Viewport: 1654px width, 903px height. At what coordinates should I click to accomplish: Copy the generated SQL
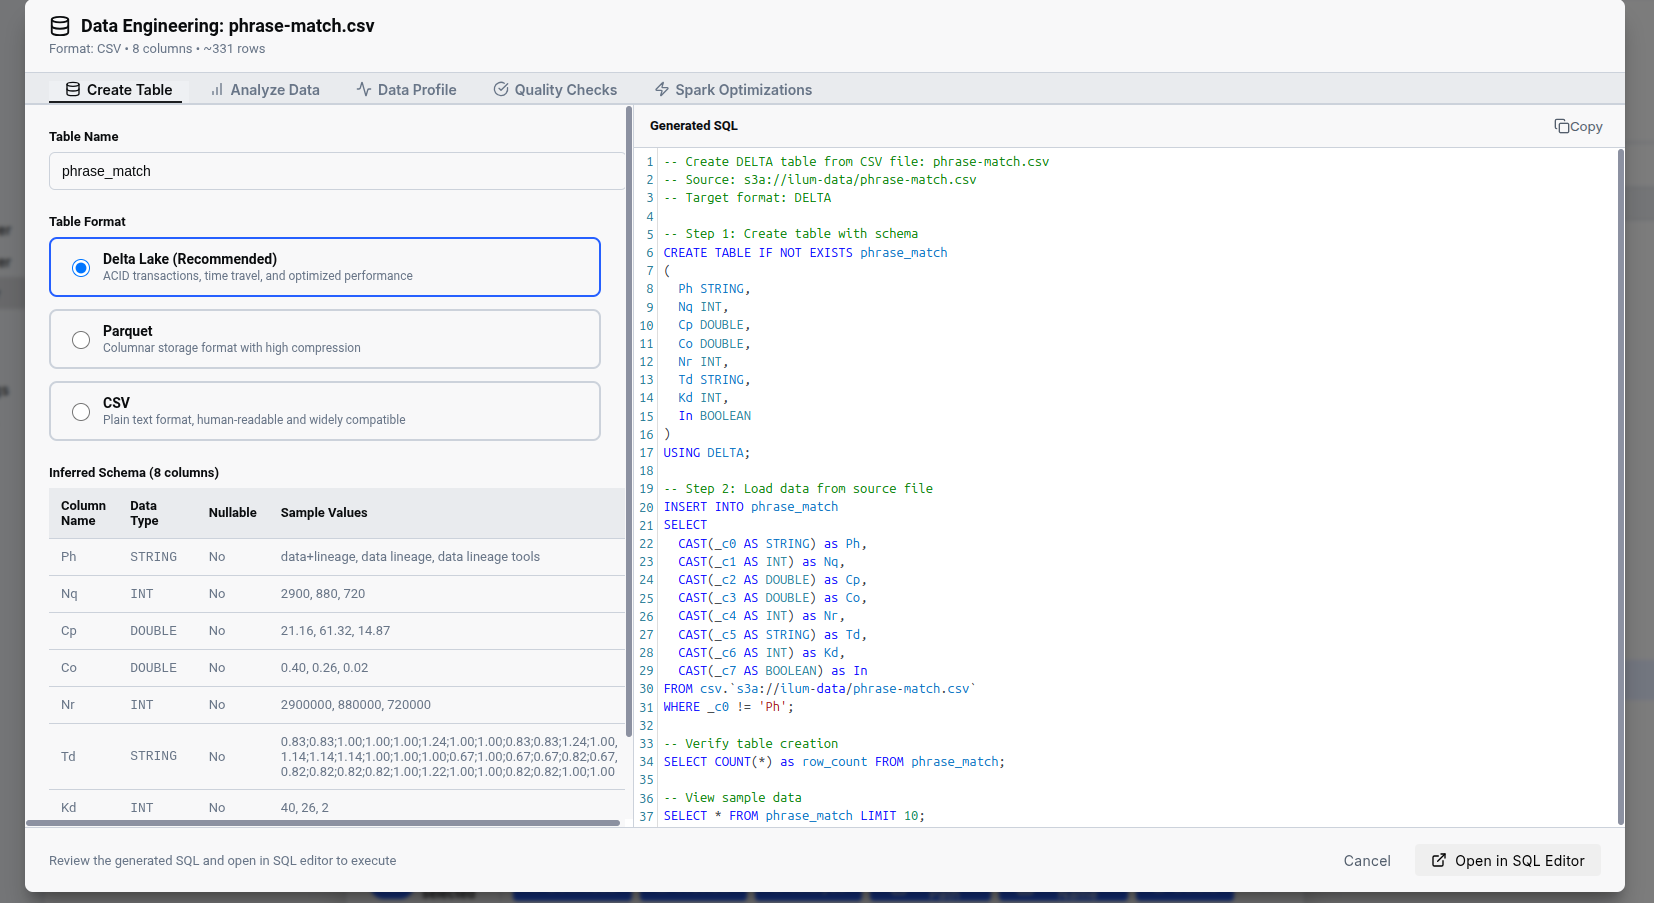tap(1578, 126)
